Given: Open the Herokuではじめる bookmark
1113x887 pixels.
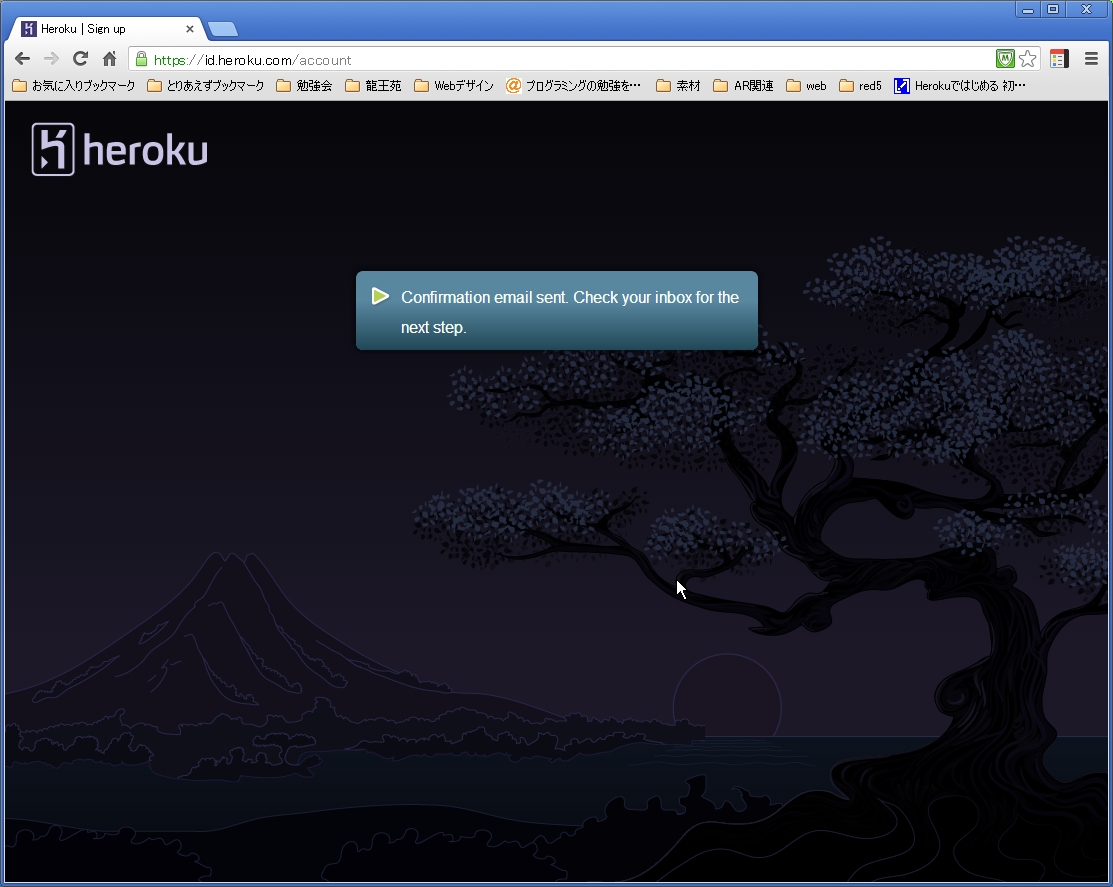Looking at the screenshot, I should pos(960,86).
